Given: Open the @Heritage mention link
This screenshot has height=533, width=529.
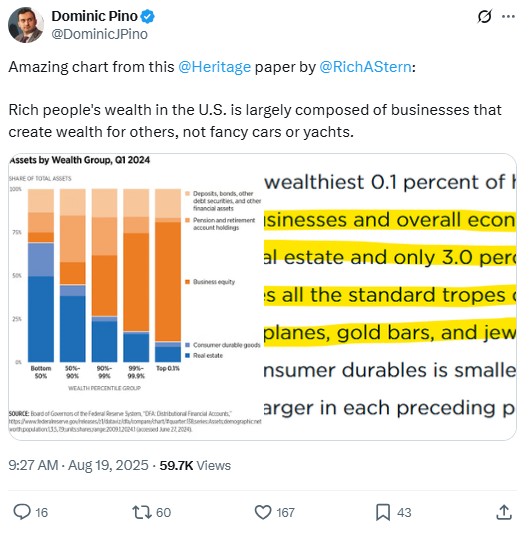Looking at the screenshot, I should 215,67.
